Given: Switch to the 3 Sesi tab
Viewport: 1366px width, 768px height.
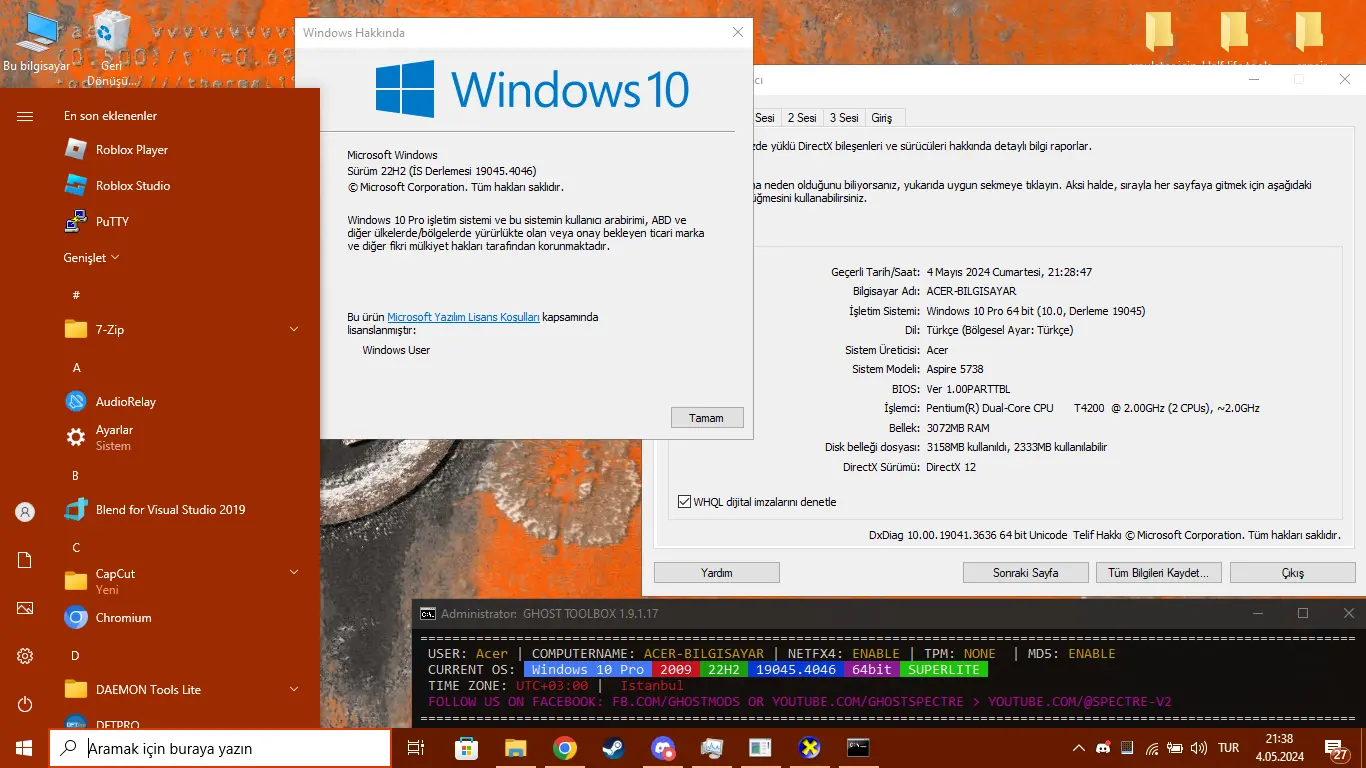Looking at the screenshot, I should (844, 118).
